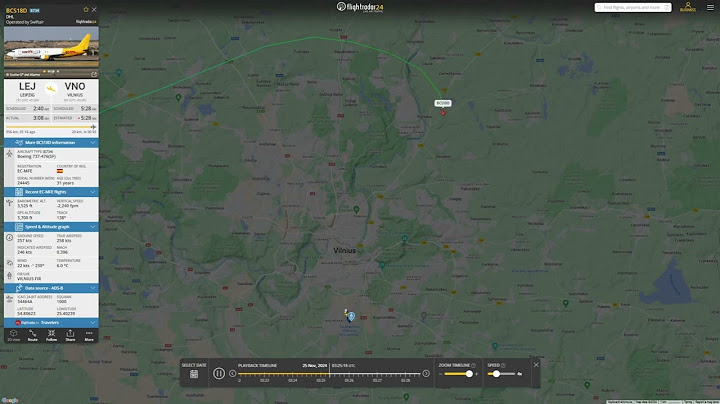Expand Speed & Altitude graph section
The image size is (720, 404).
point(51,227)
